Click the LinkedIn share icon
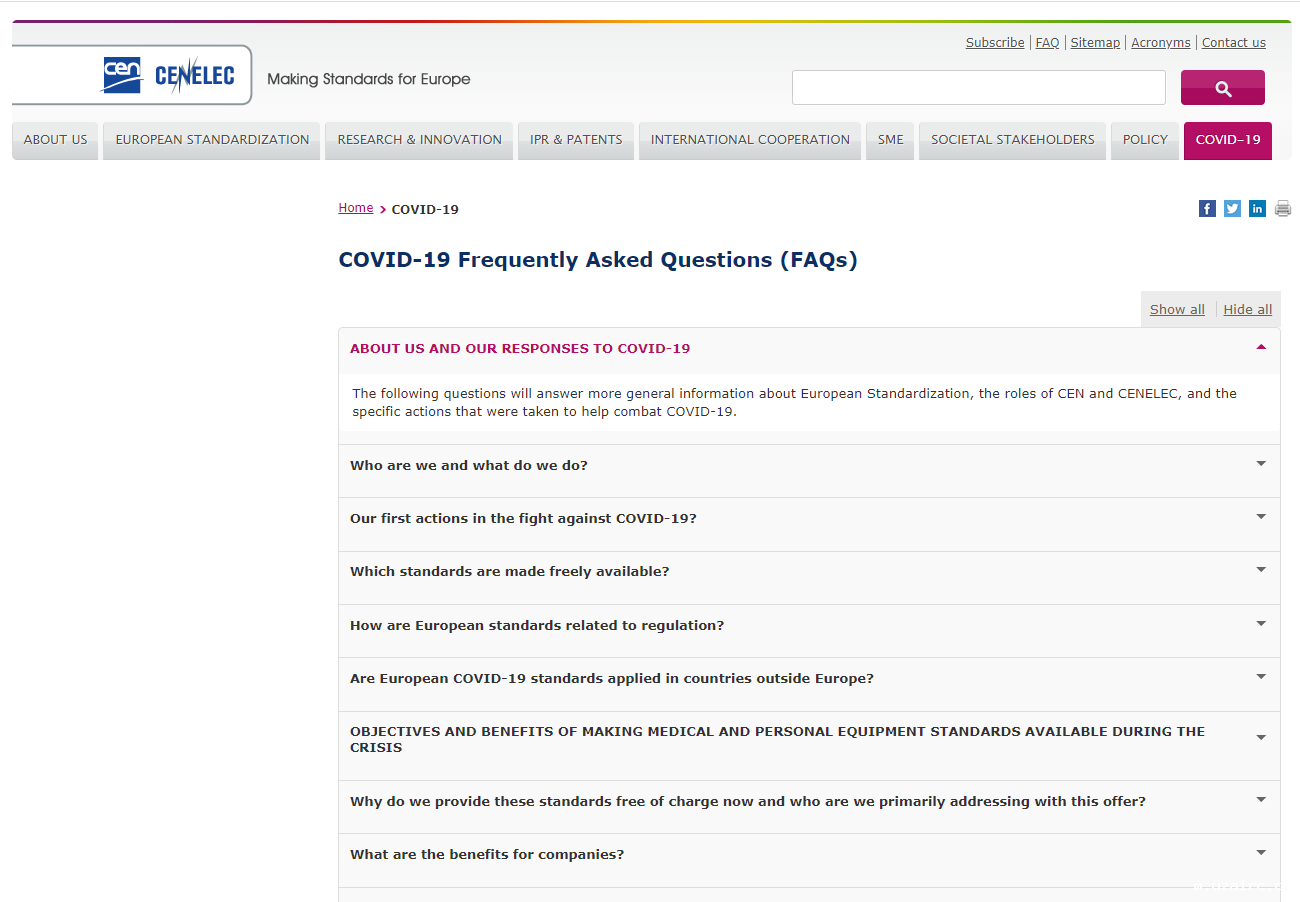The height and width of the screenshot is (902, 1300). tap(1257, 208)
